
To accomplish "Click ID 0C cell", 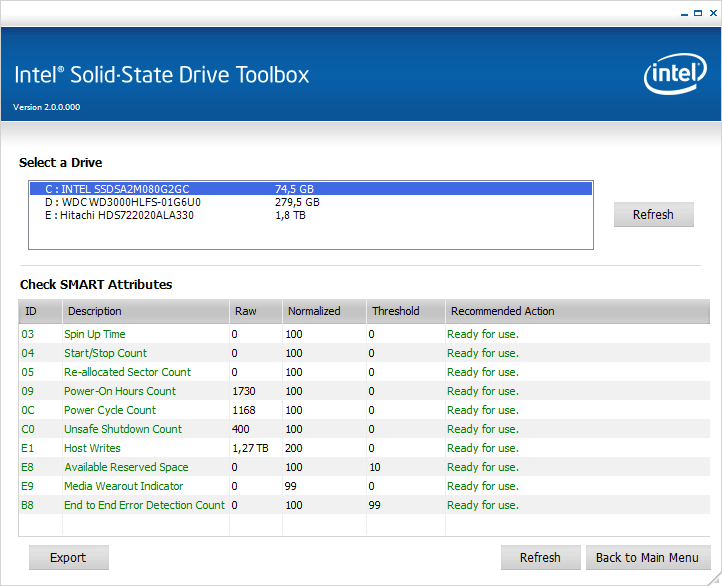I will tap(28, 410).
